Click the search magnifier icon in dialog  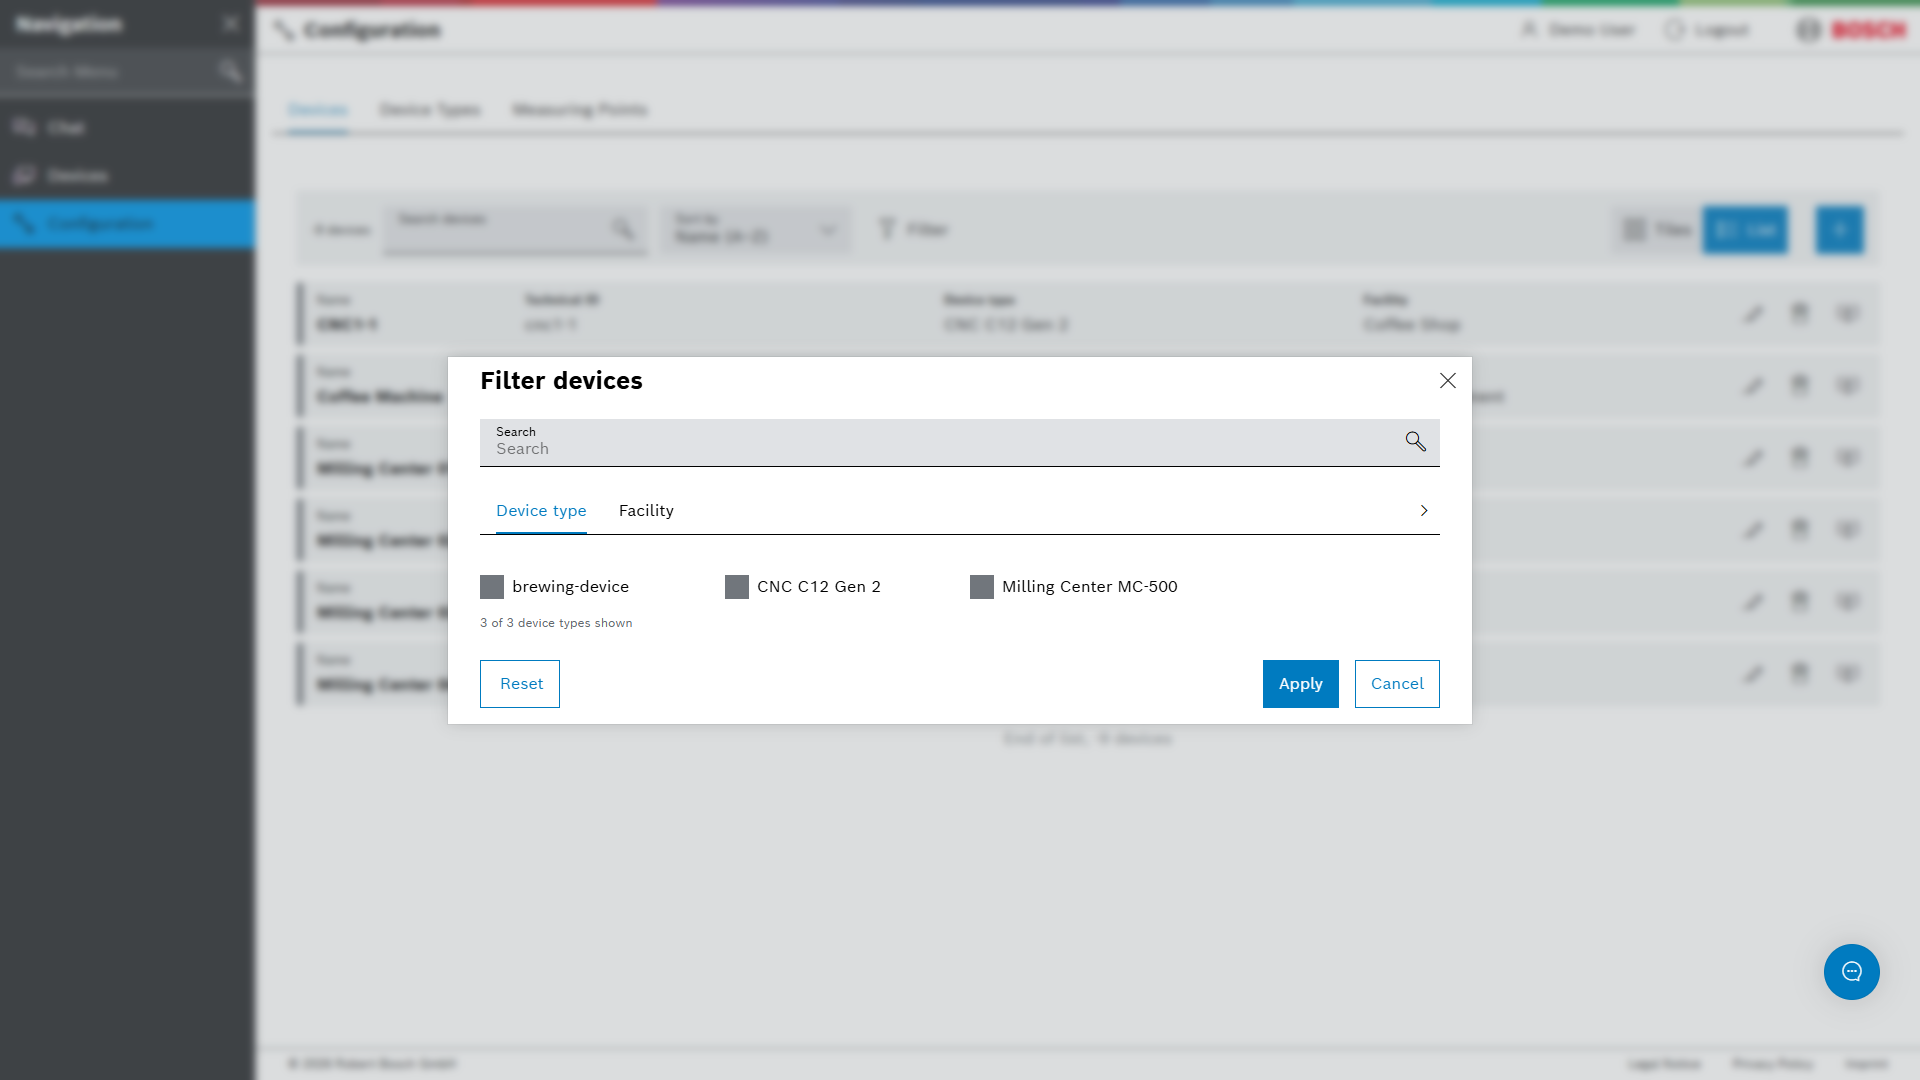(x=1415, y=442)
